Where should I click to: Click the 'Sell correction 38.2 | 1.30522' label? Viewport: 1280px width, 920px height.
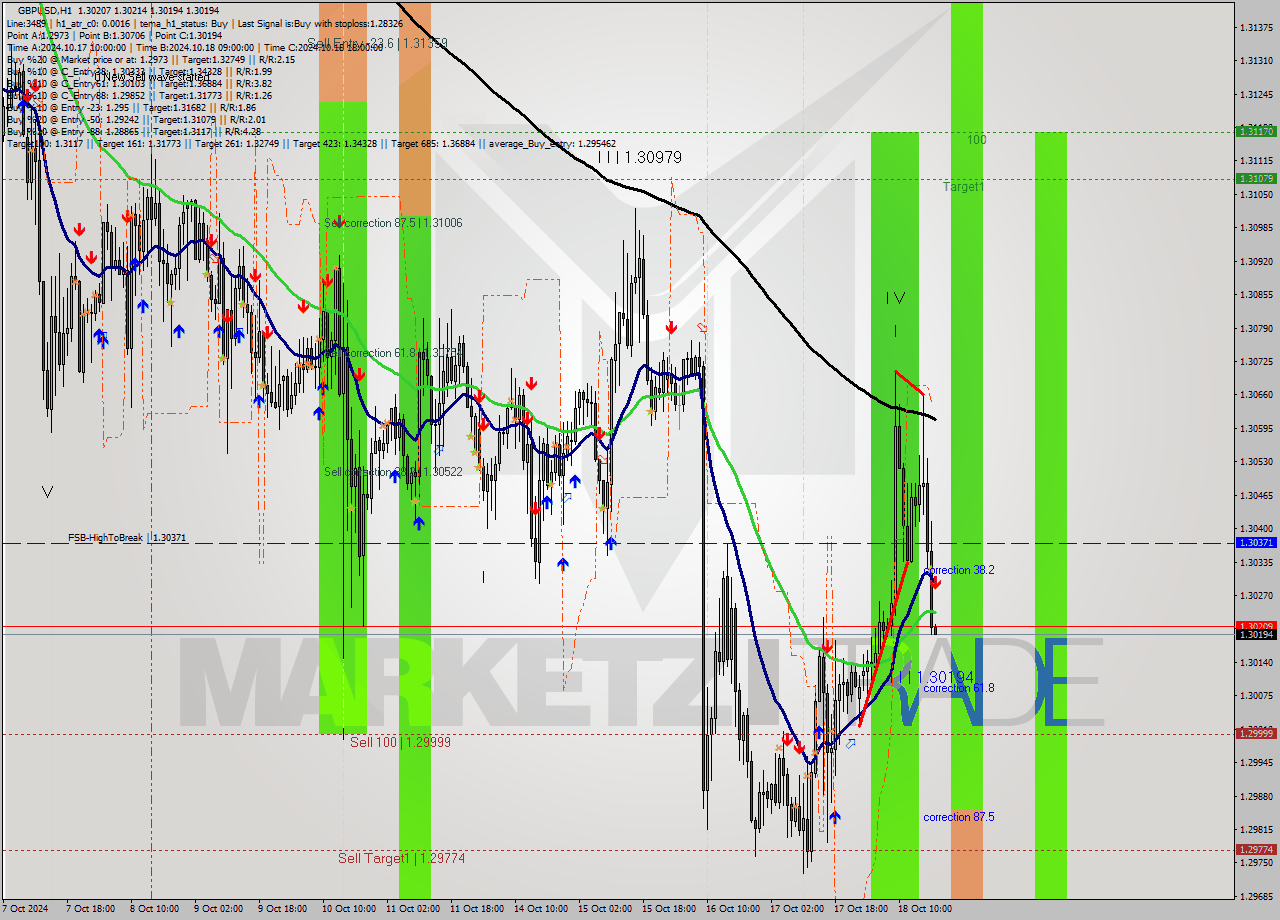tap(393, 472)
